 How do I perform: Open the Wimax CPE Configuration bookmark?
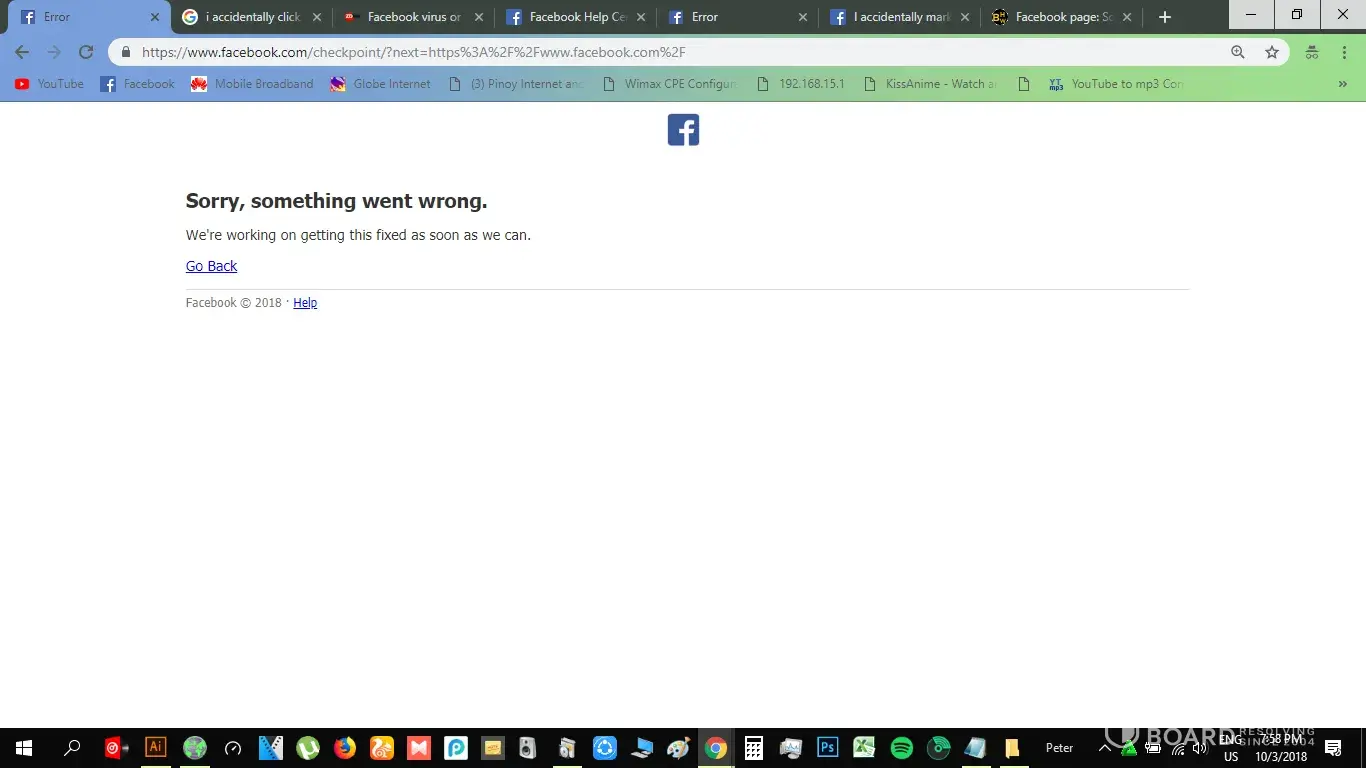tap(670, 84)
